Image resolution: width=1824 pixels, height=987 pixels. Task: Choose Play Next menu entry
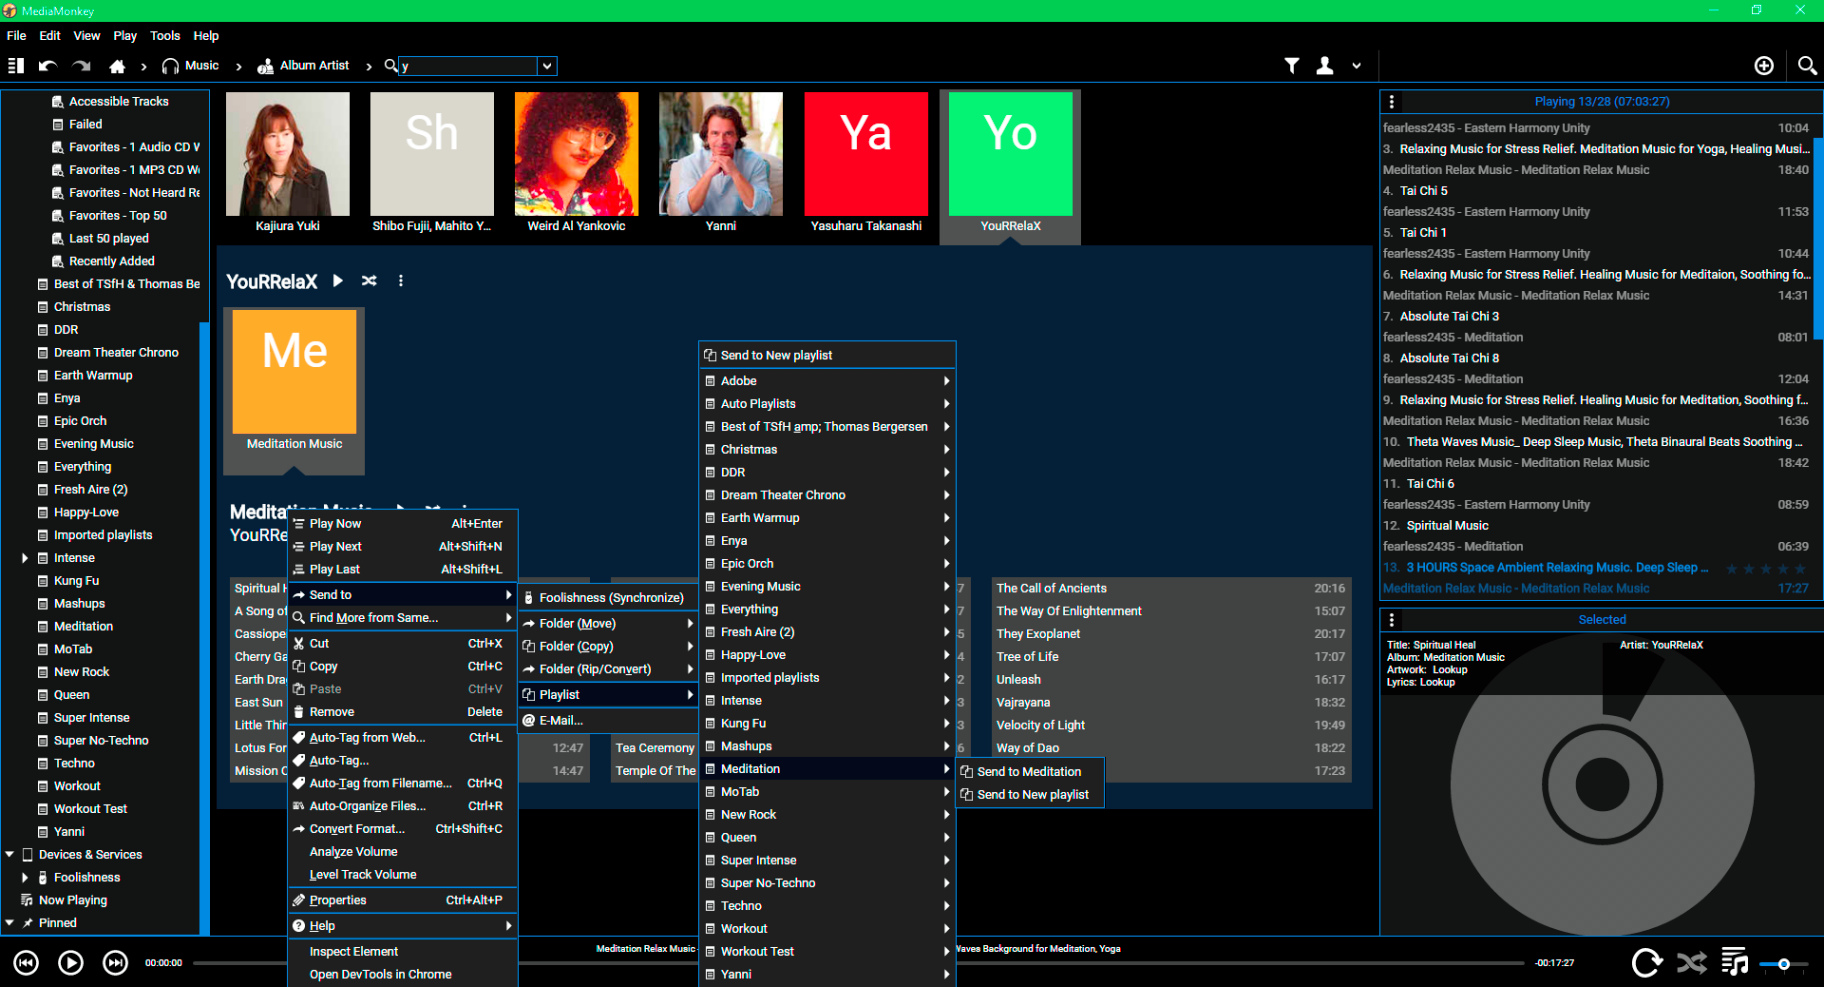(403, 547)
